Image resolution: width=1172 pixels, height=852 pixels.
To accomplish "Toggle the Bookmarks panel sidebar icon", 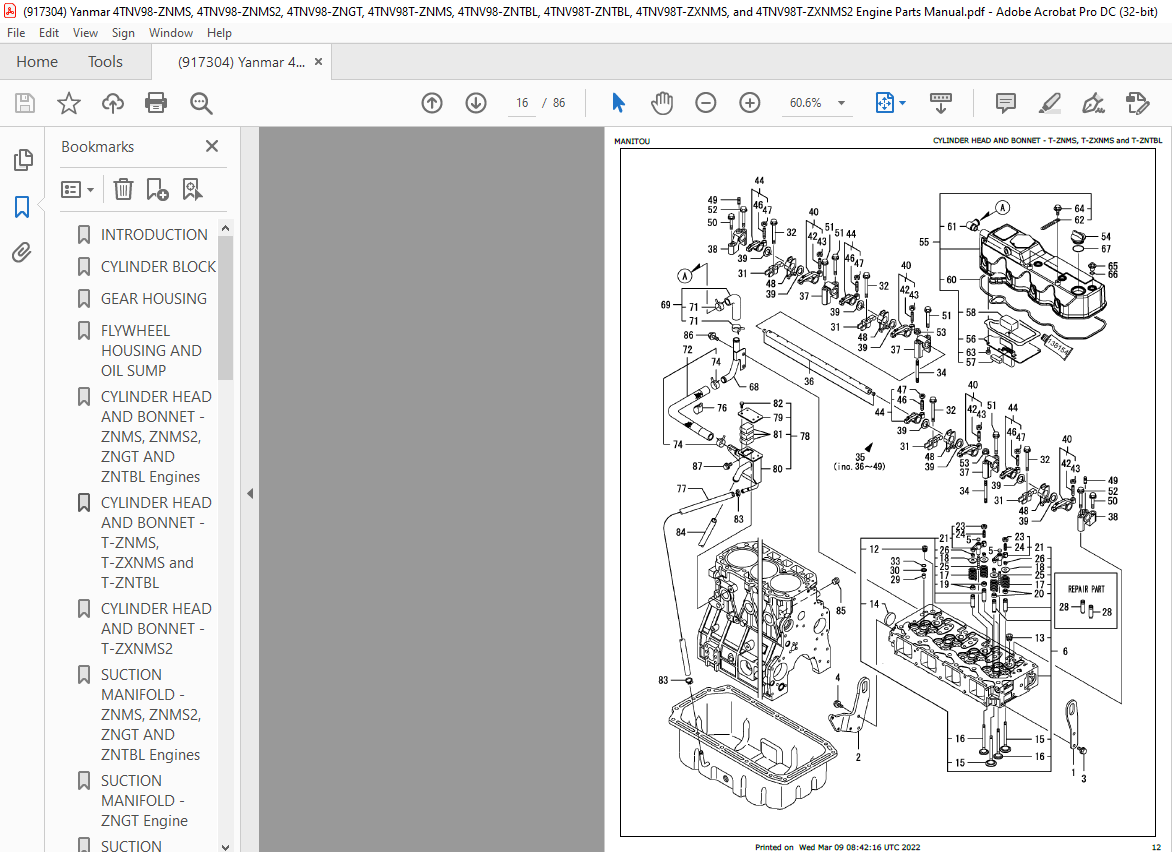I will [22, 206].
